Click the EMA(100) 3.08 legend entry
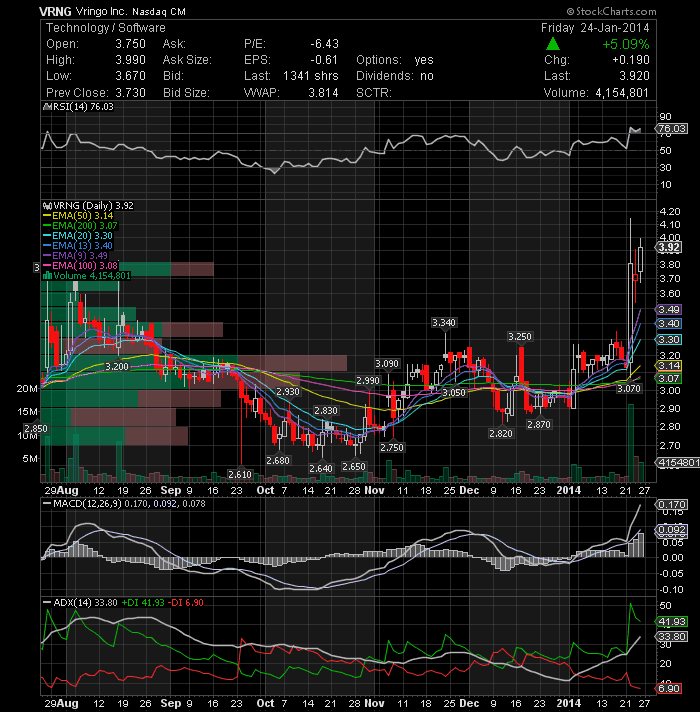Image resolution: width=700 pixels, height=712 pixels. point(80,266)
